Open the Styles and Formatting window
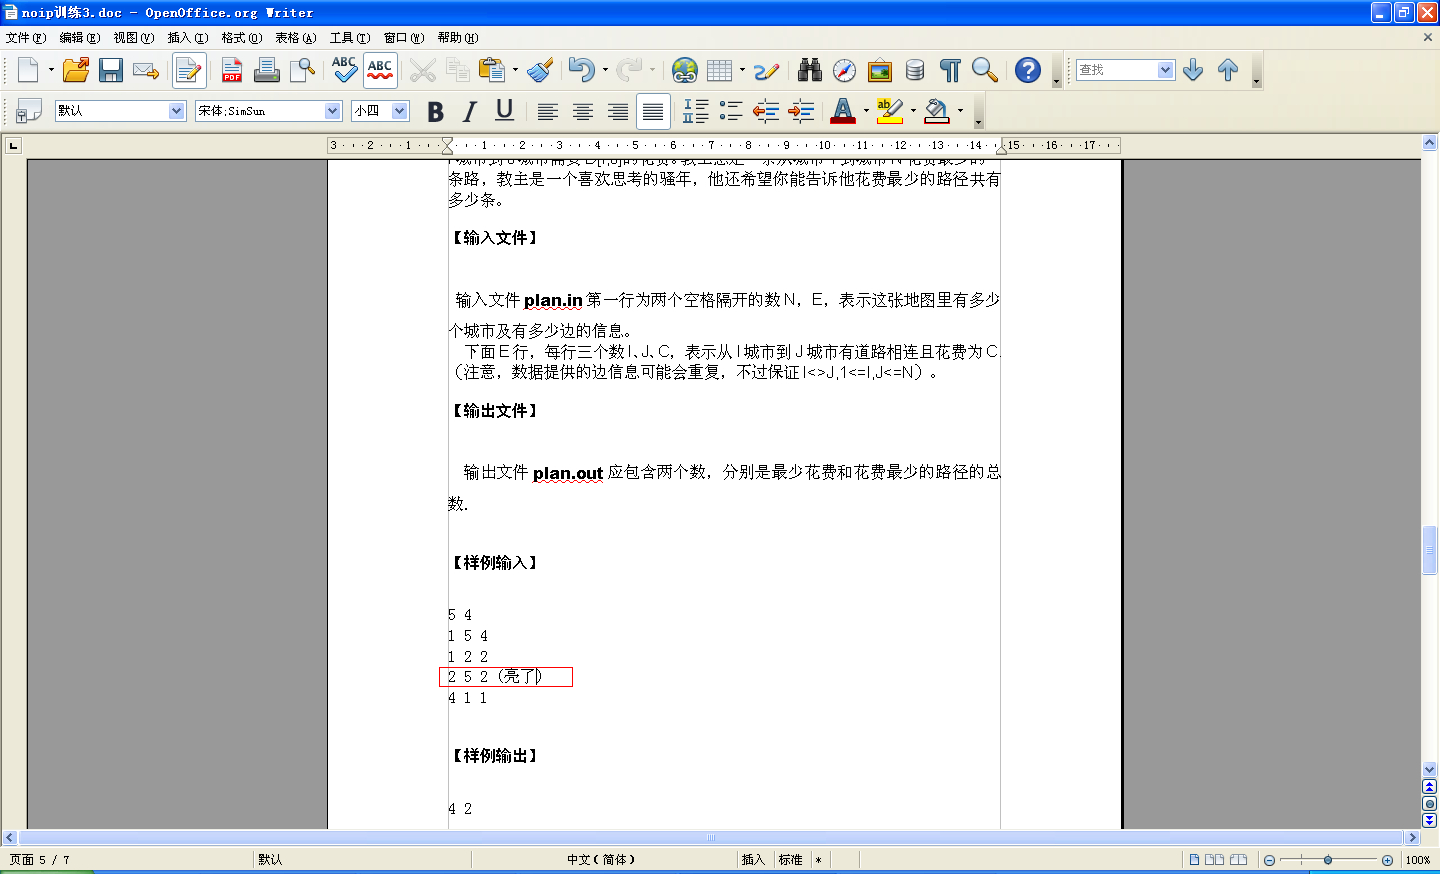The image size is (1440, 874). tap(29, 111)
